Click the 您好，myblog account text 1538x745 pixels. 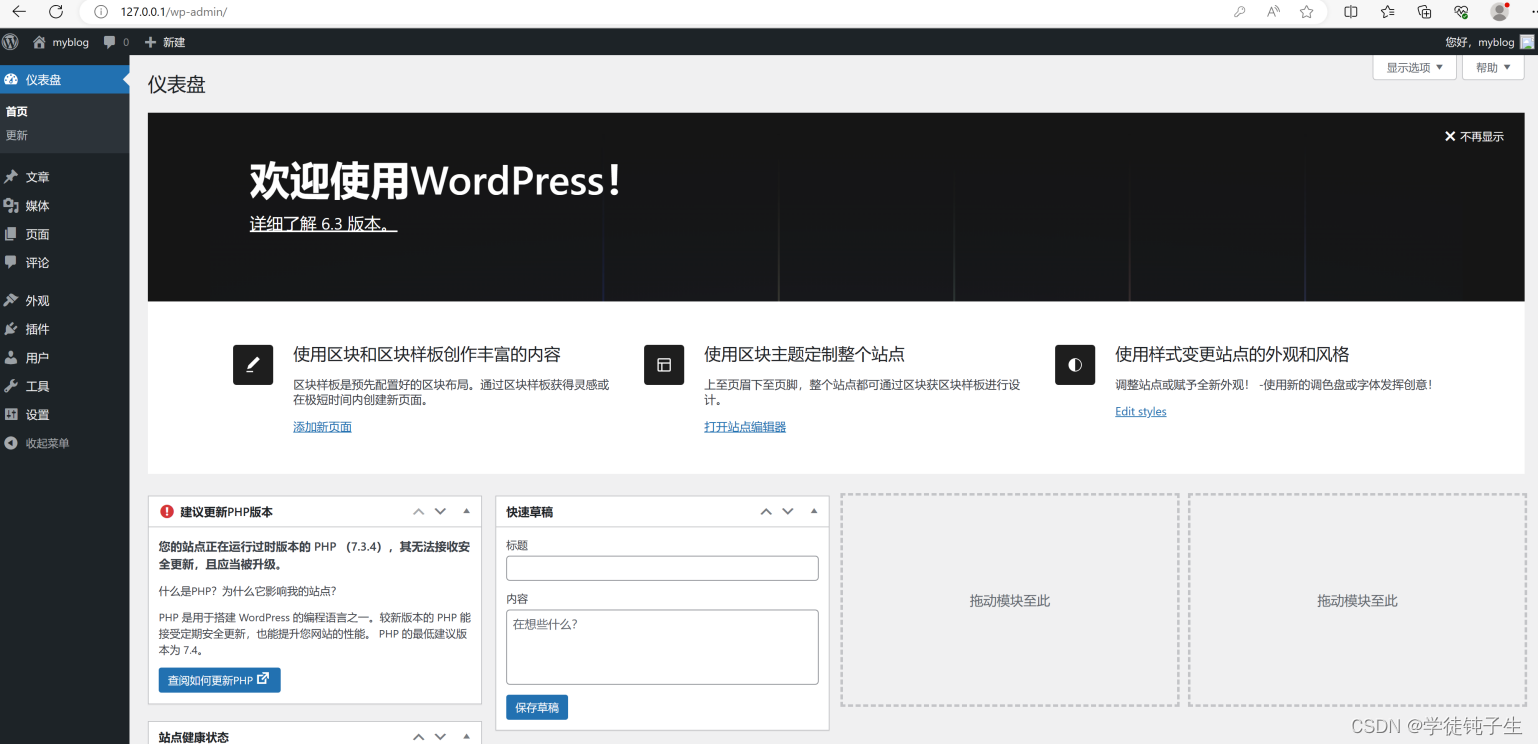[1480, 42]
